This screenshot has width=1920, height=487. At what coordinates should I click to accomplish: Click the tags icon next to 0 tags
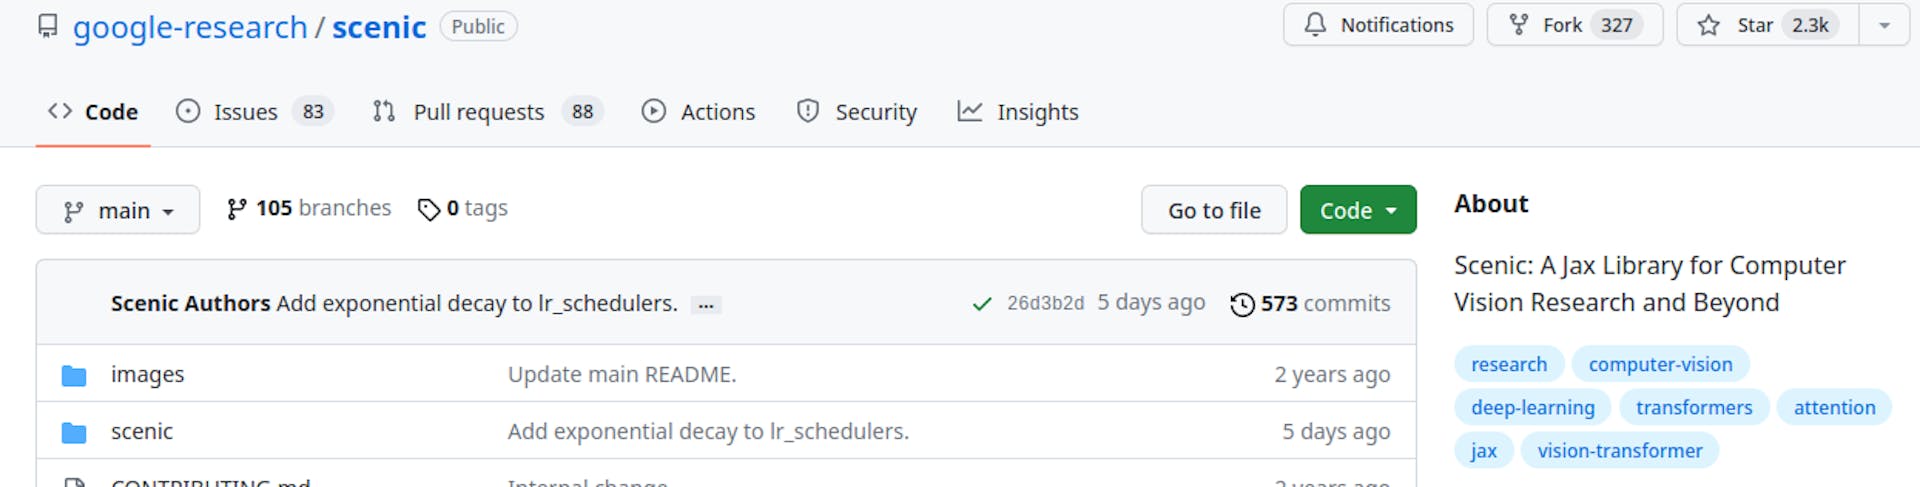click(x=429, y=209)
